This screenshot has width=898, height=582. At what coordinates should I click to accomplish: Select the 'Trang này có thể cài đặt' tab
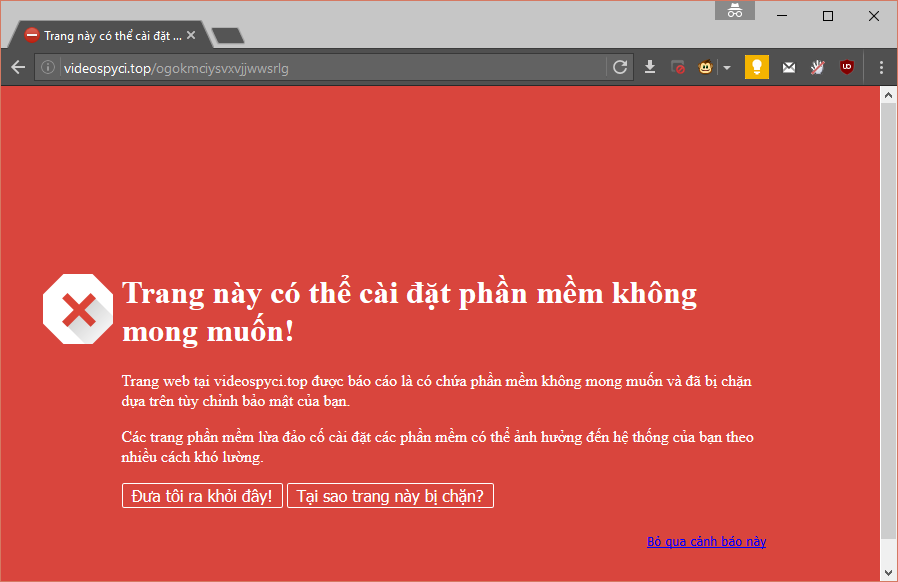(109, 36)
